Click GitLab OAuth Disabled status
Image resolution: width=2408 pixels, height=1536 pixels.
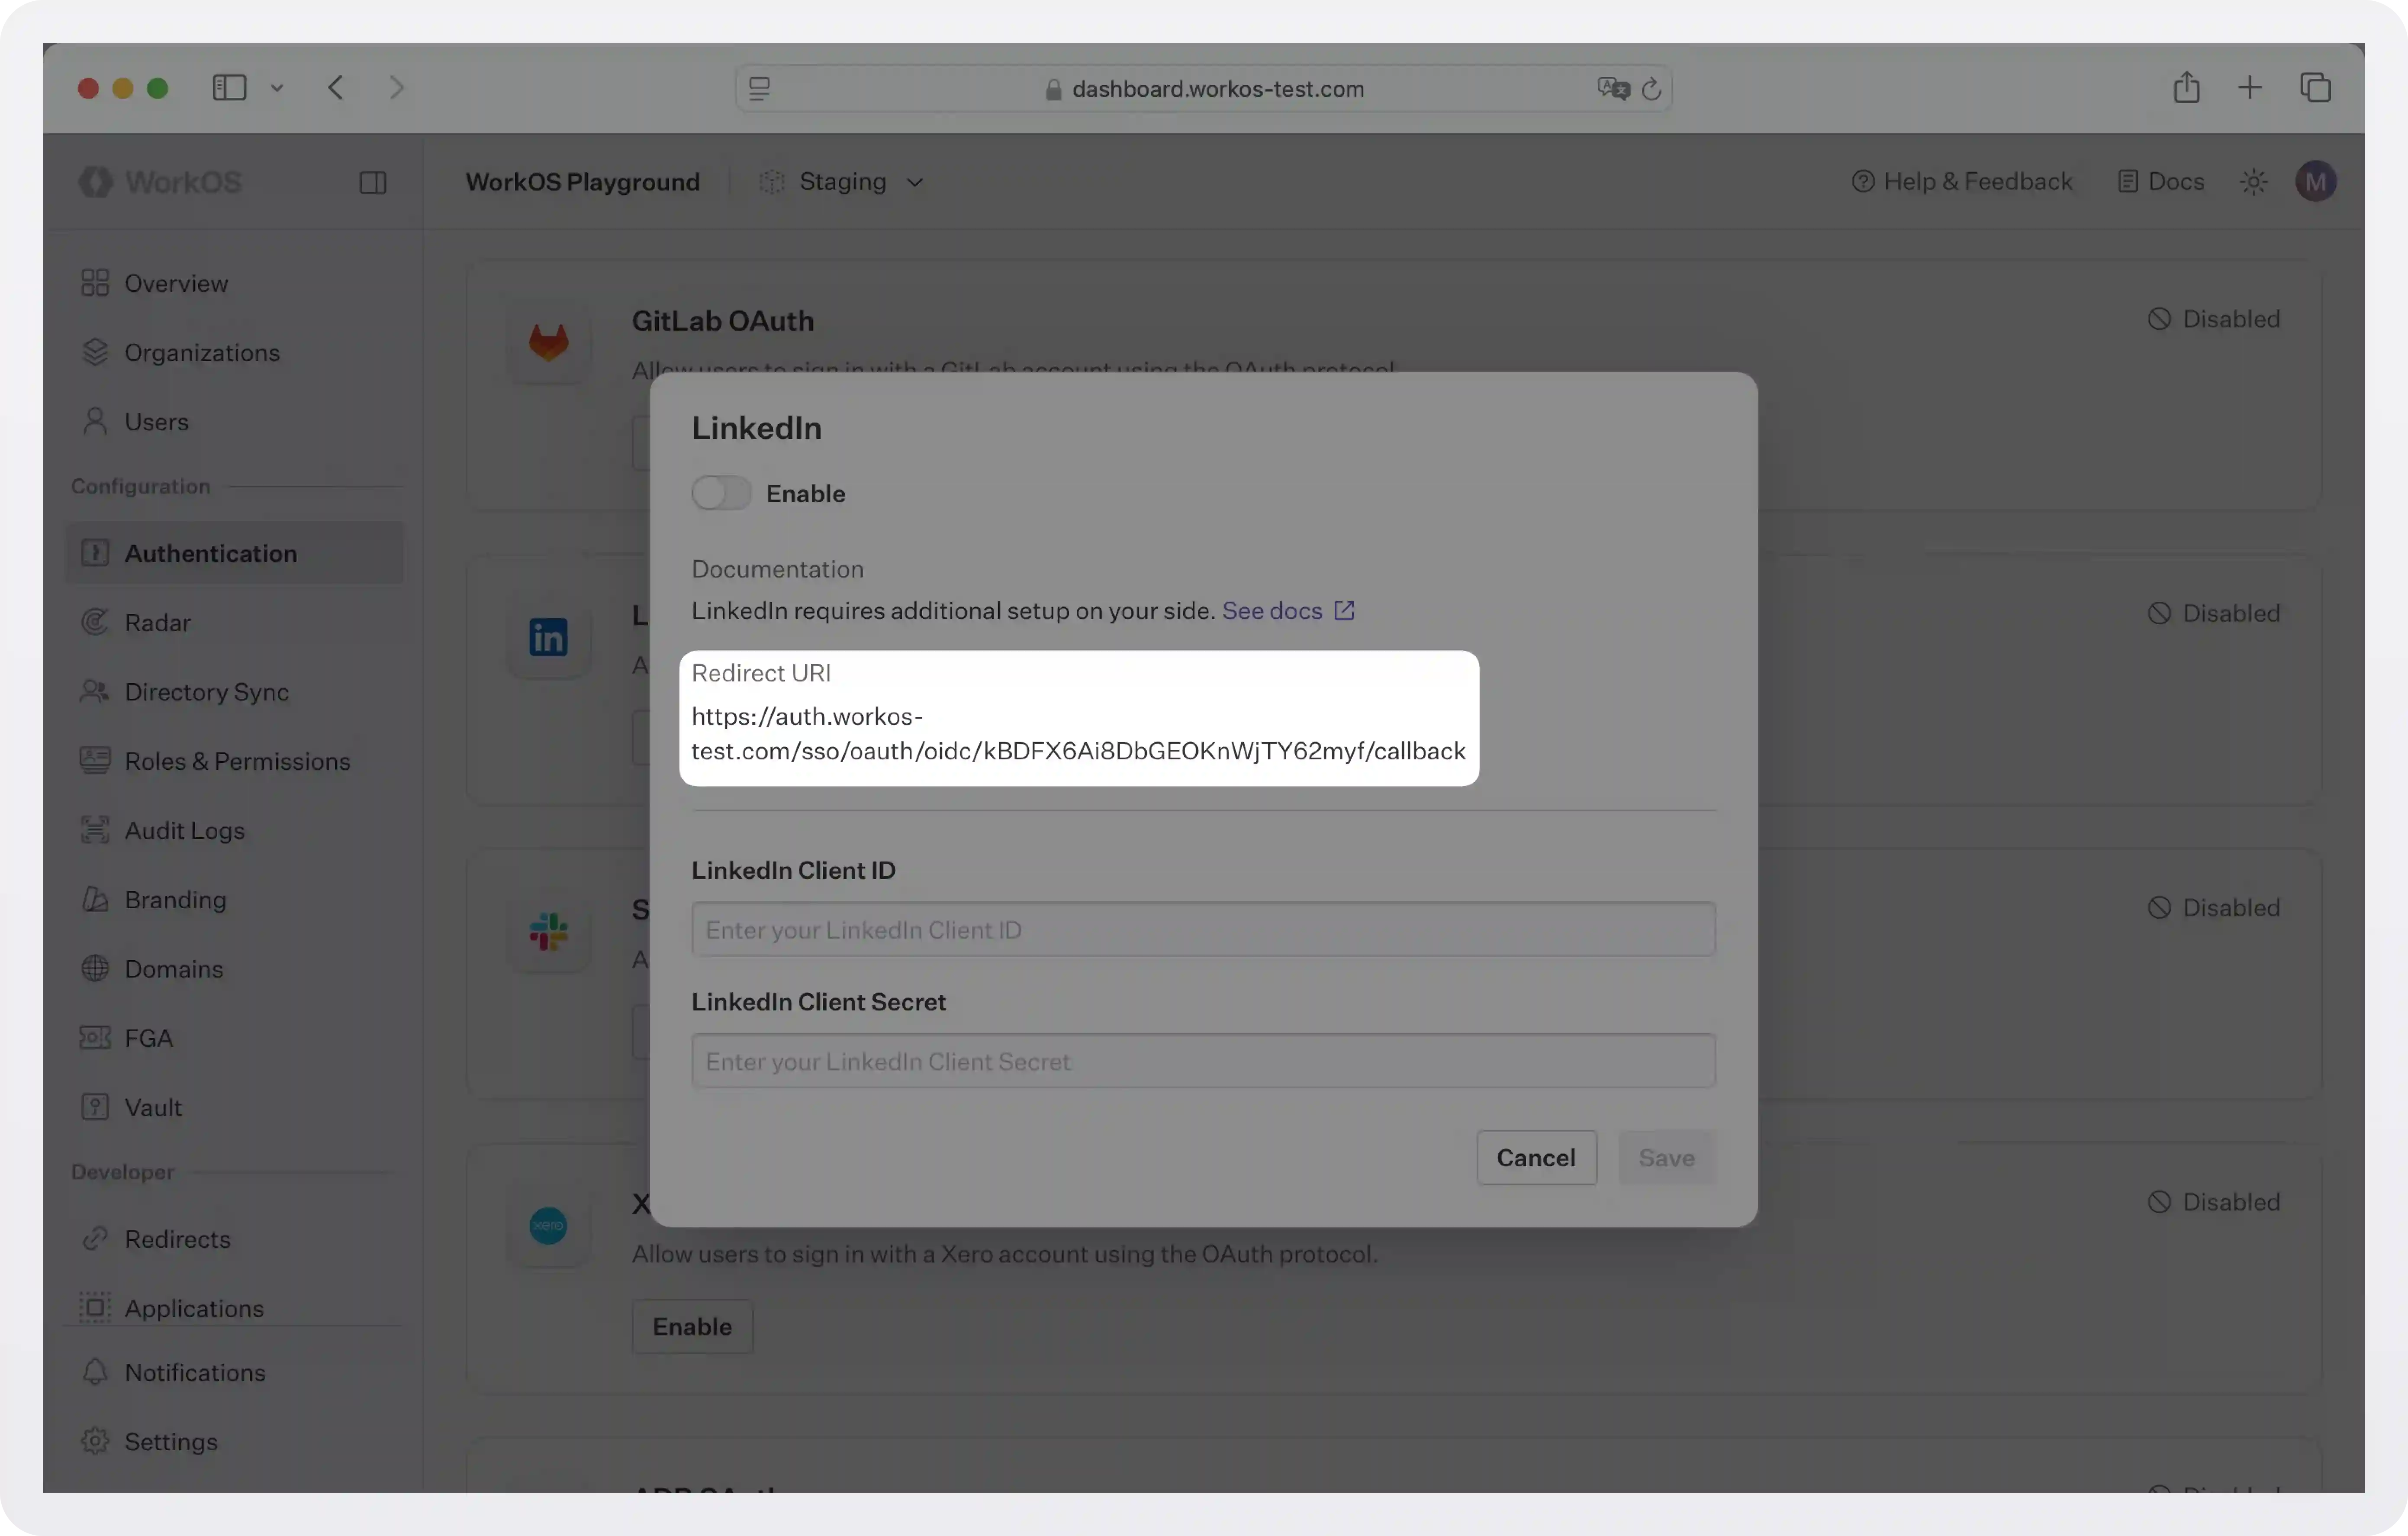pyautogui.click(x=2214, y=319)
